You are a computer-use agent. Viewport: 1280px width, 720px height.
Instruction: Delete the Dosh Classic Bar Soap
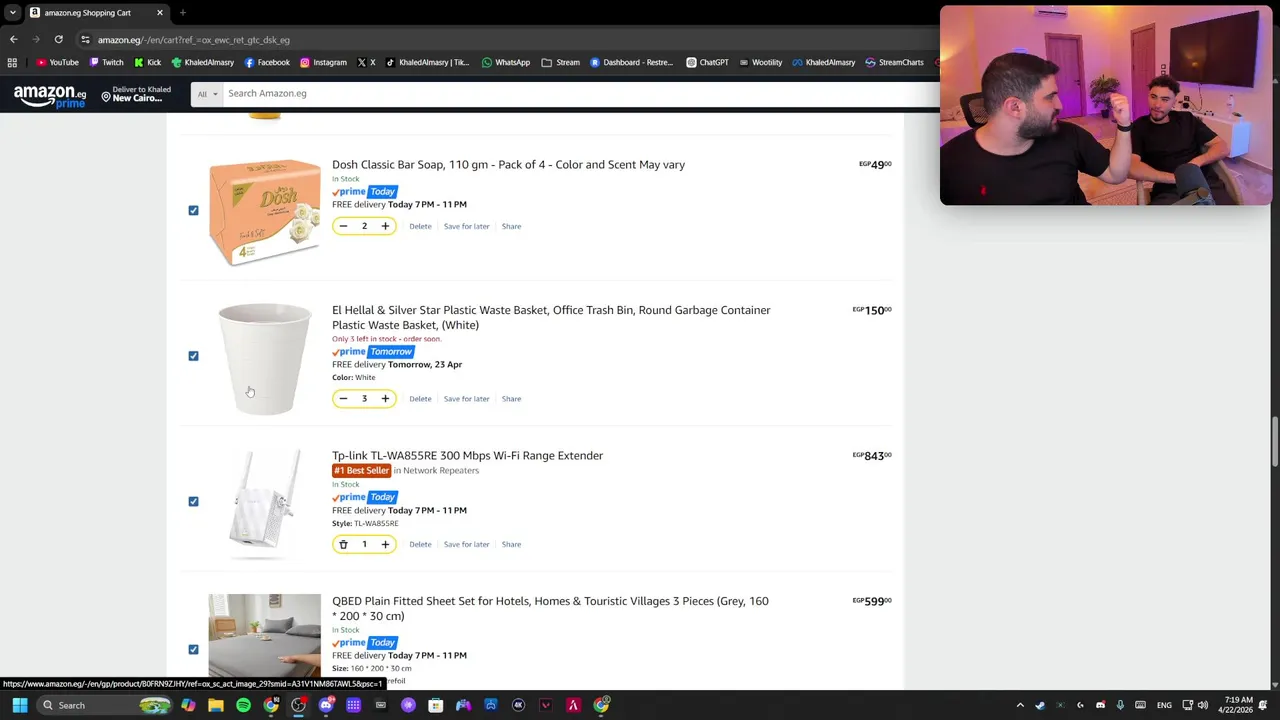click(420, 226)
